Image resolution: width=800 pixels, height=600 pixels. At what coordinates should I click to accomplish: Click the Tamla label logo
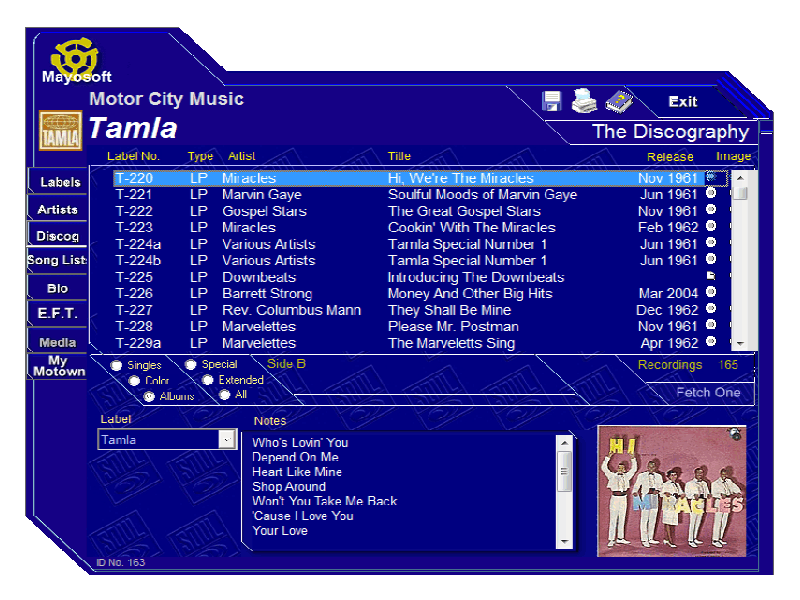[x=60, y=130]
